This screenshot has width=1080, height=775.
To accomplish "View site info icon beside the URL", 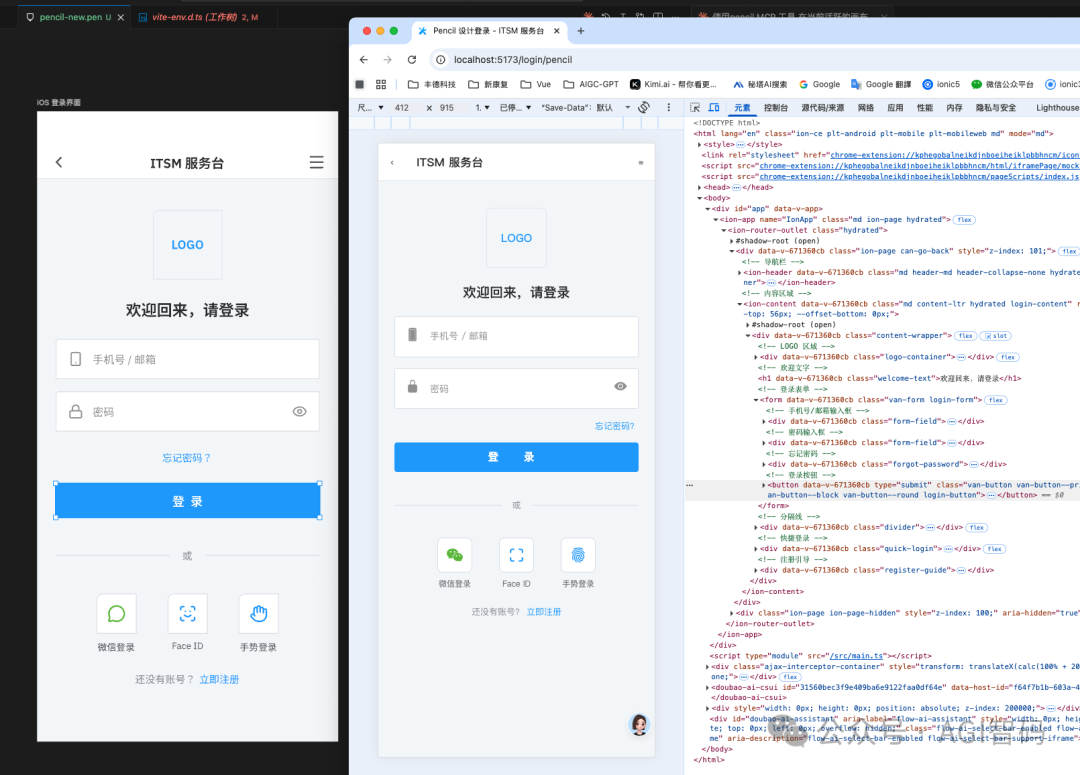I will click(441, 60).
